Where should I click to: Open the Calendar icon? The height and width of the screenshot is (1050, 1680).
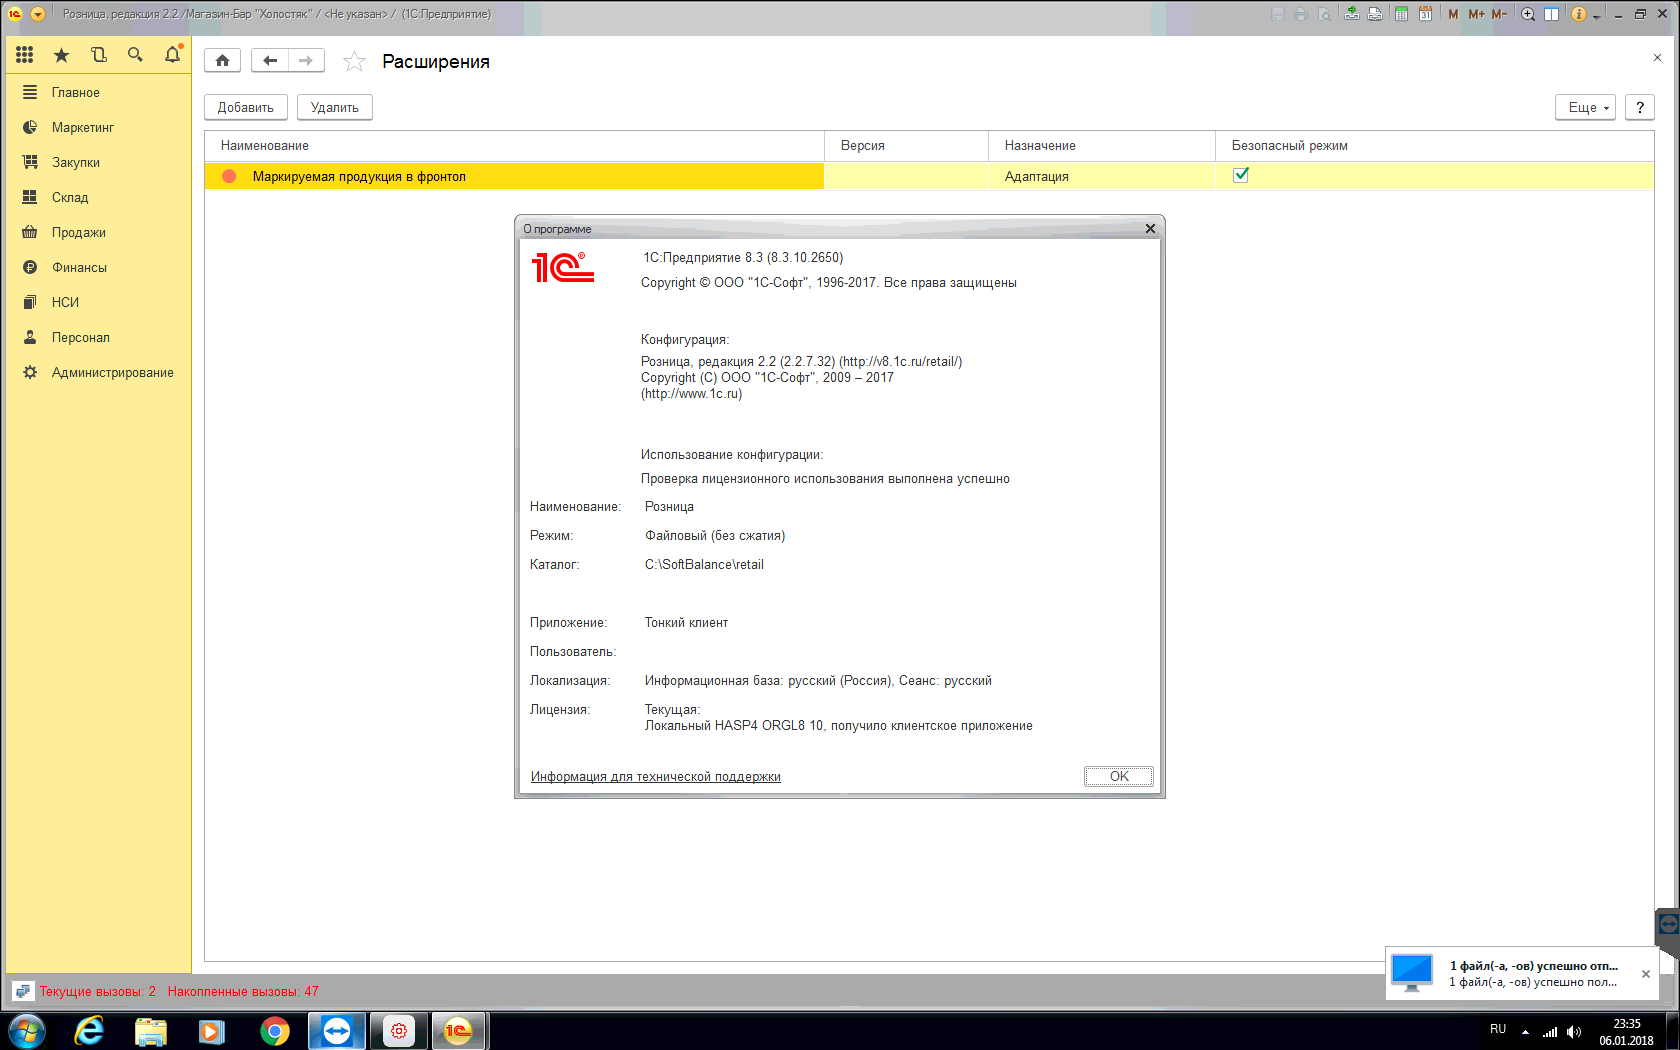click(x=1425, y=14)
